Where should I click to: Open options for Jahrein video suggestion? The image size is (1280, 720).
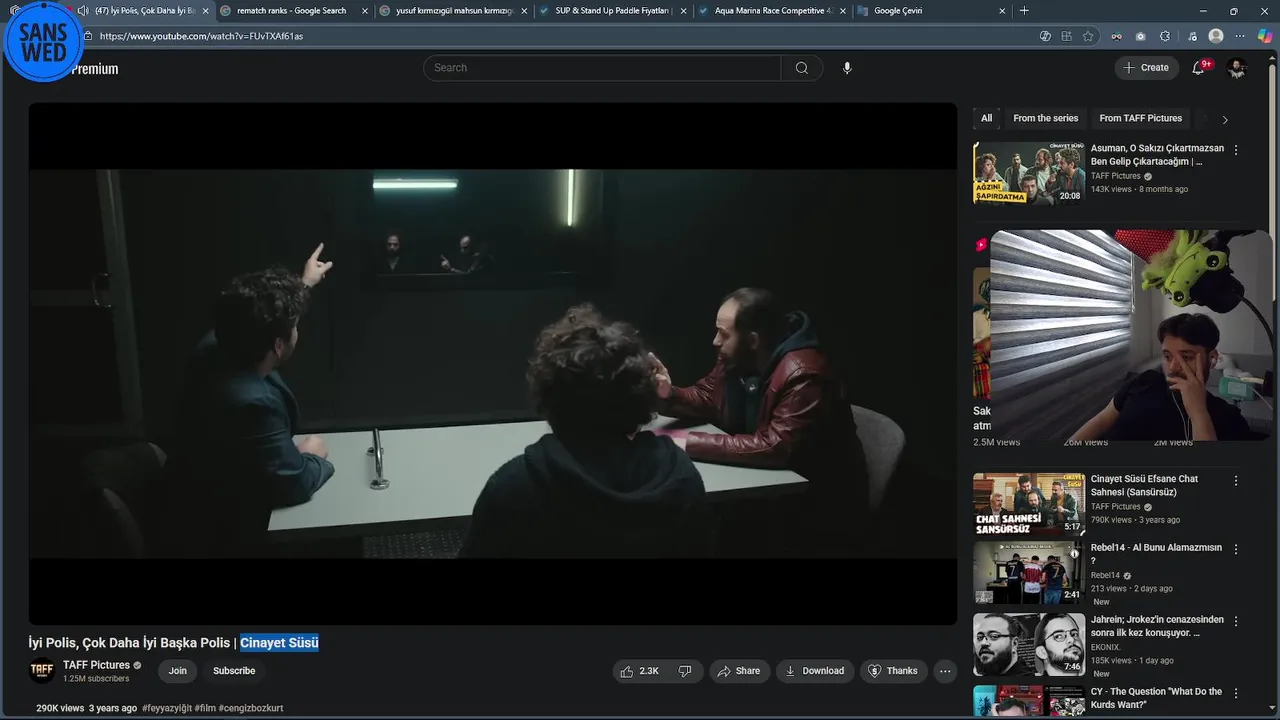[x=1236, y=621]
